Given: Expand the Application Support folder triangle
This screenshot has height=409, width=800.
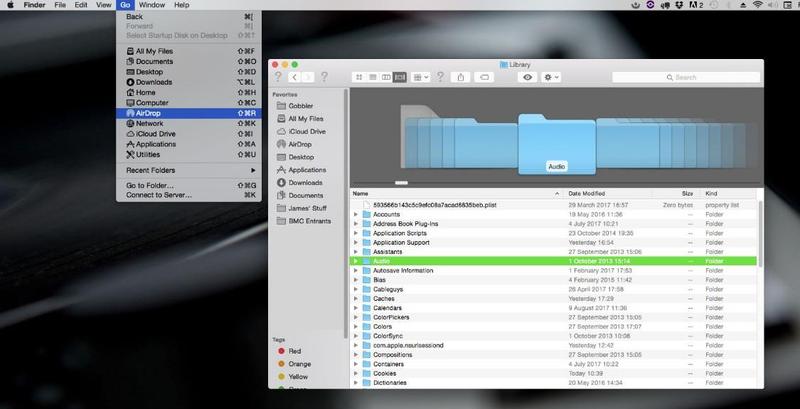Looking at the screenshot, I should tap(356, 243).
